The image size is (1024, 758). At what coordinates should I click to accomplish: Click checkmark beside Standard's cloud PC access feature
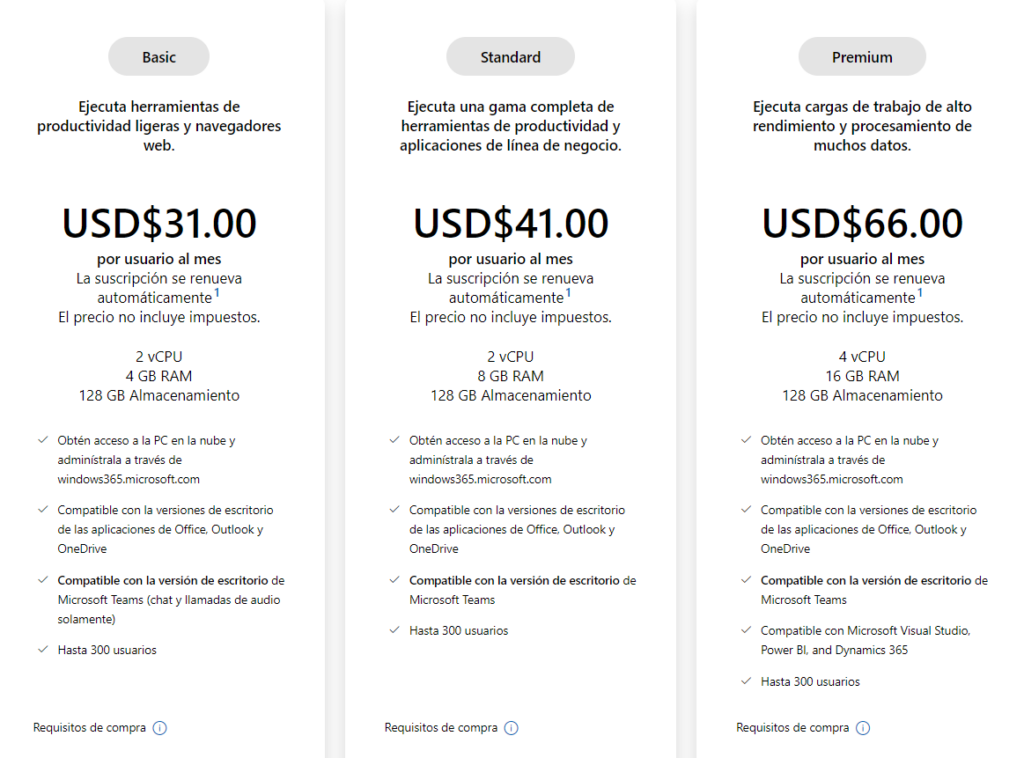(x=394, y=440)
